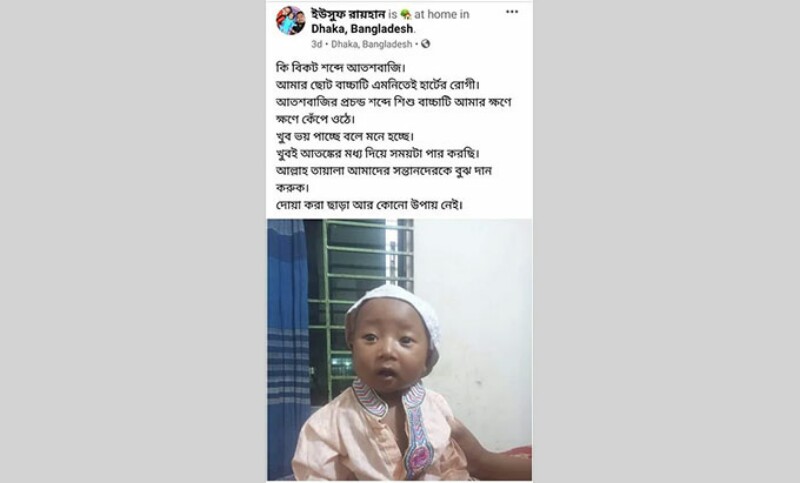Screen dimensions: 800x483
Task: Click the 'at home in' status text
Action: click(x=441, y=14)
